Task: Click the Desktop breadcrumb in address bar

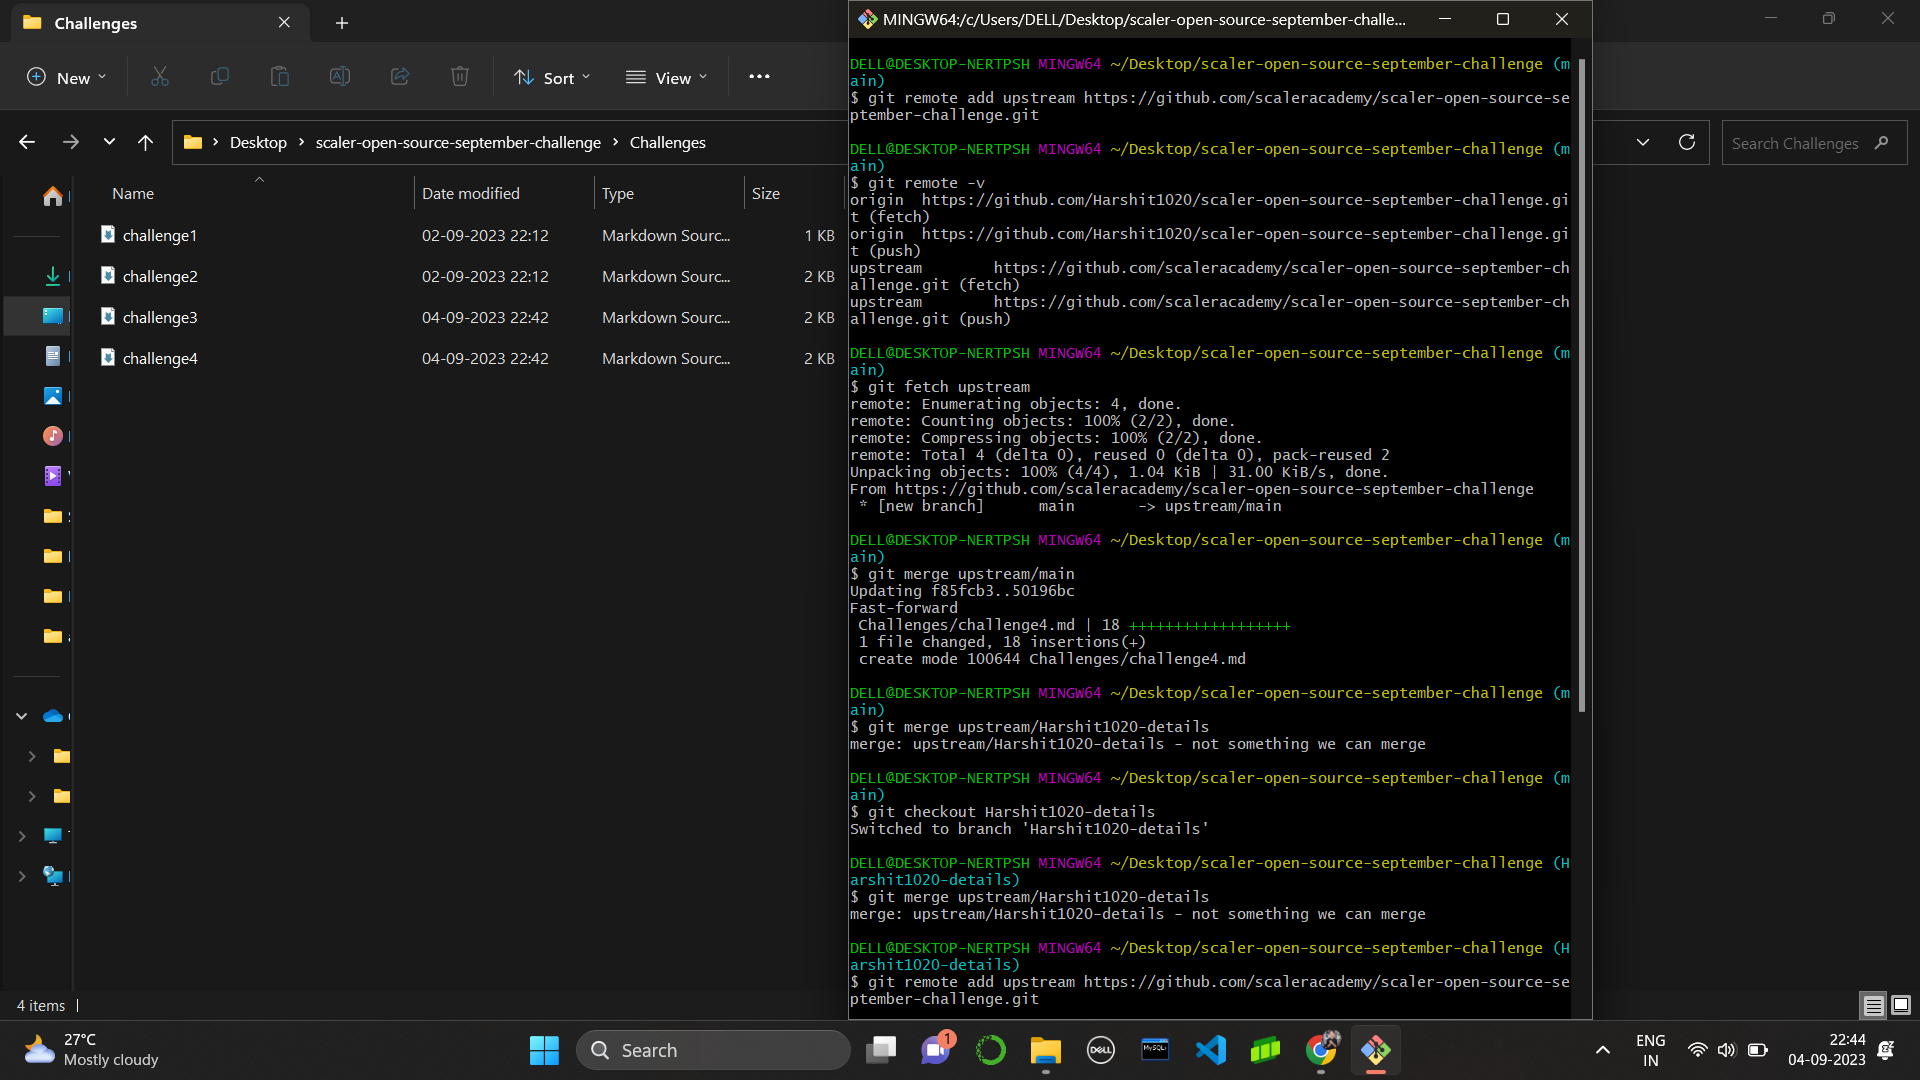Action: (x=258, y=143)
